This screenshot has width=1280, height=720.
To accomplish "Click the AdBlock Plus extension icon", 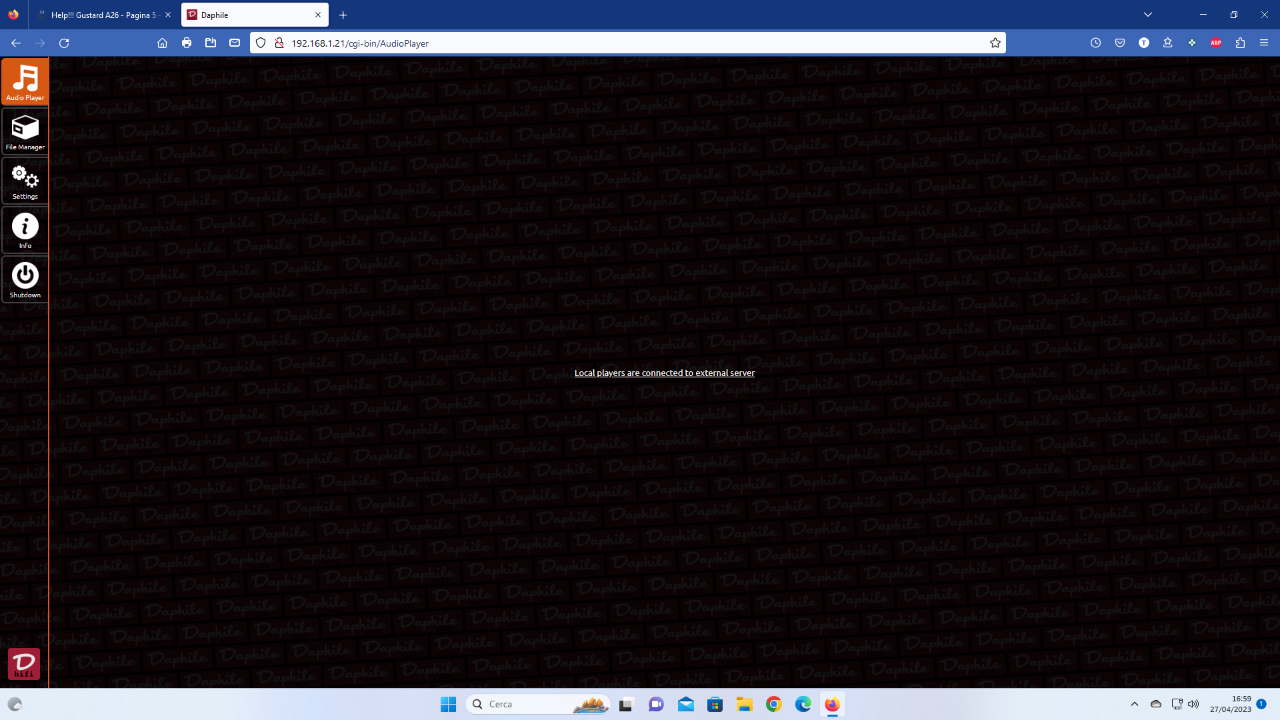I will (x=1216, y=43).
